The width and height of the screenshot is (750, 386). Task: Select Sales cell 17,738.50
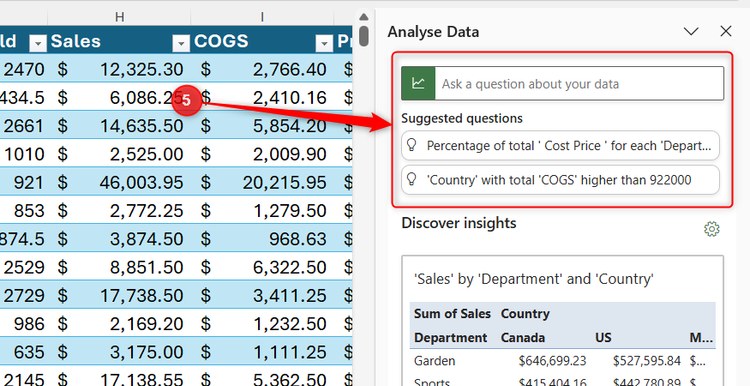[x=119, y=295]
